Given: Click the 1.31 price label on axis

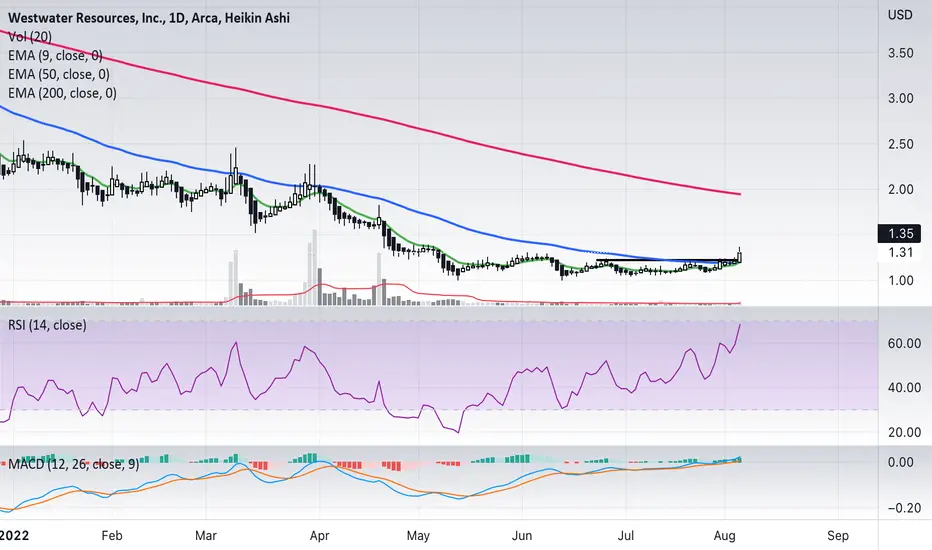Looking at the screenshot, I should [900, 253].
